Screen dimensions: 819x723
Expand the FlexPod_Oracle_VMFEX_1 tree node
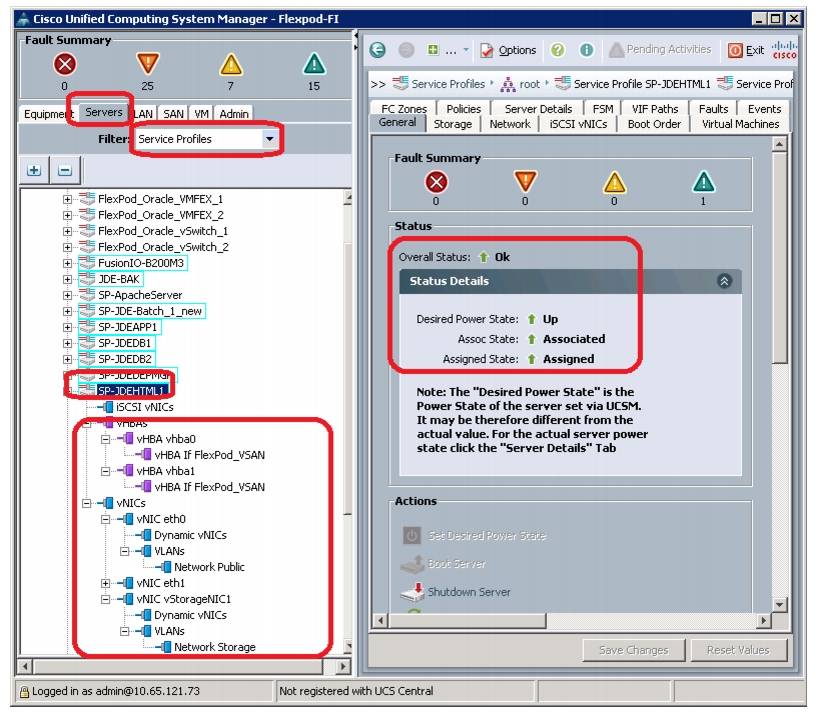click(x=67, y=199)
